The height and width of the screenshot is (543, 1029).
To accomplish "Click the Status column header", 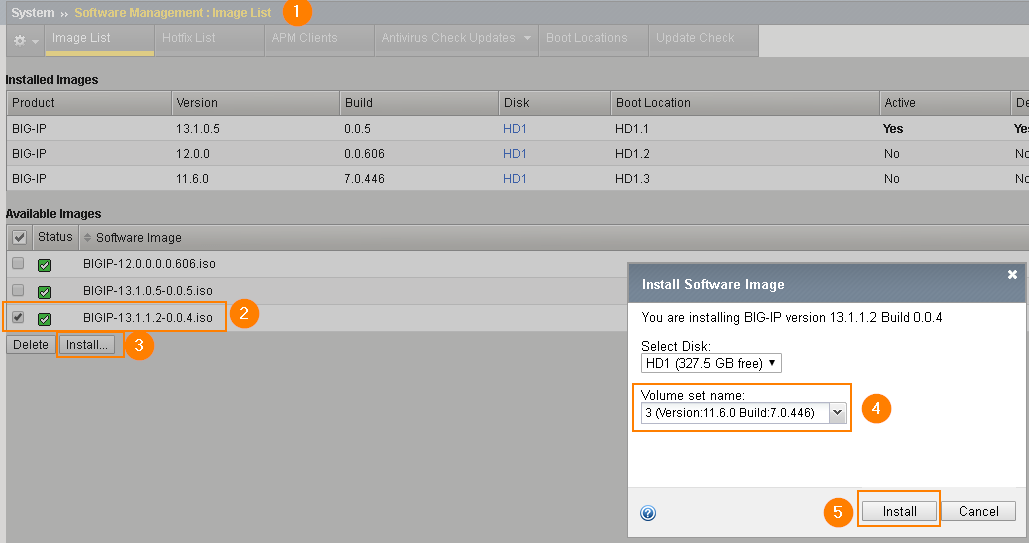I will (55, 237).
